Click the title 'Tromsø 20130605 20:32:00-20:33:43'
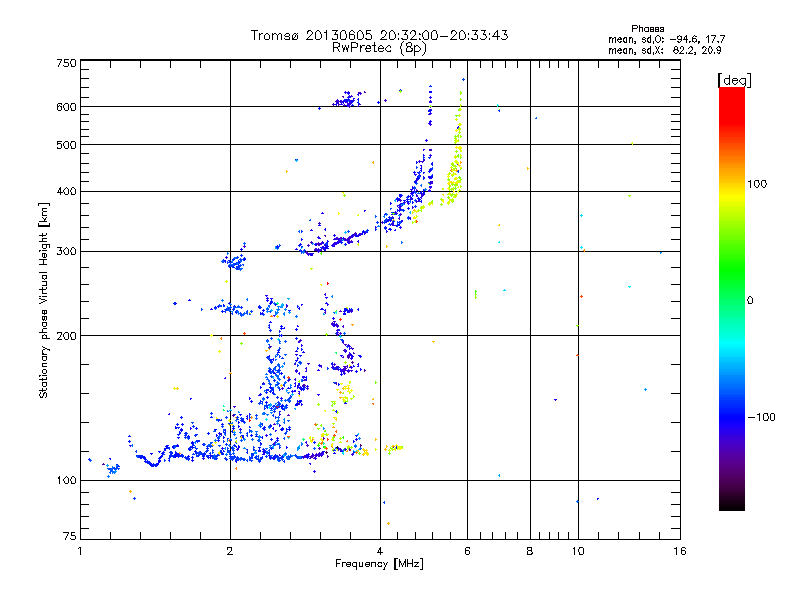800x600 pixels. click(x=379, y=35)
